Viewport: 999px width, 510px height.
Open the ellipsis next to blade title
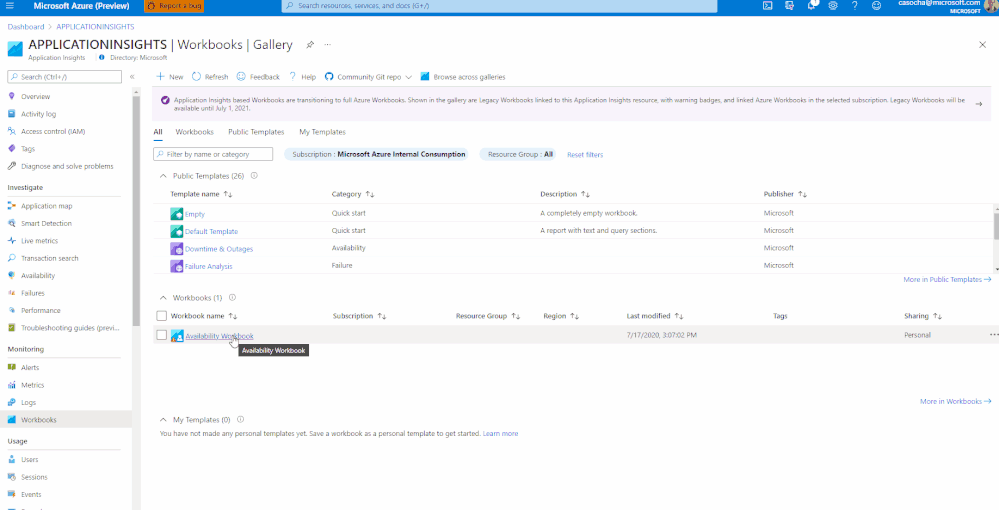[x=327, y=45]
